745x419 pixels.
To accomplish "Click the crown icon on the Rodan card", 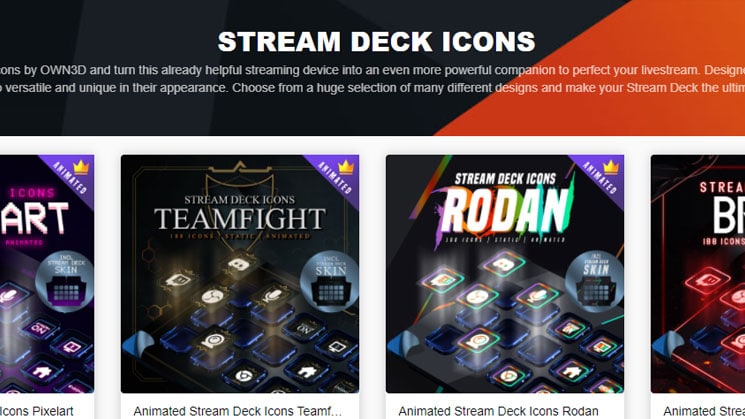I will click(611, 167).
